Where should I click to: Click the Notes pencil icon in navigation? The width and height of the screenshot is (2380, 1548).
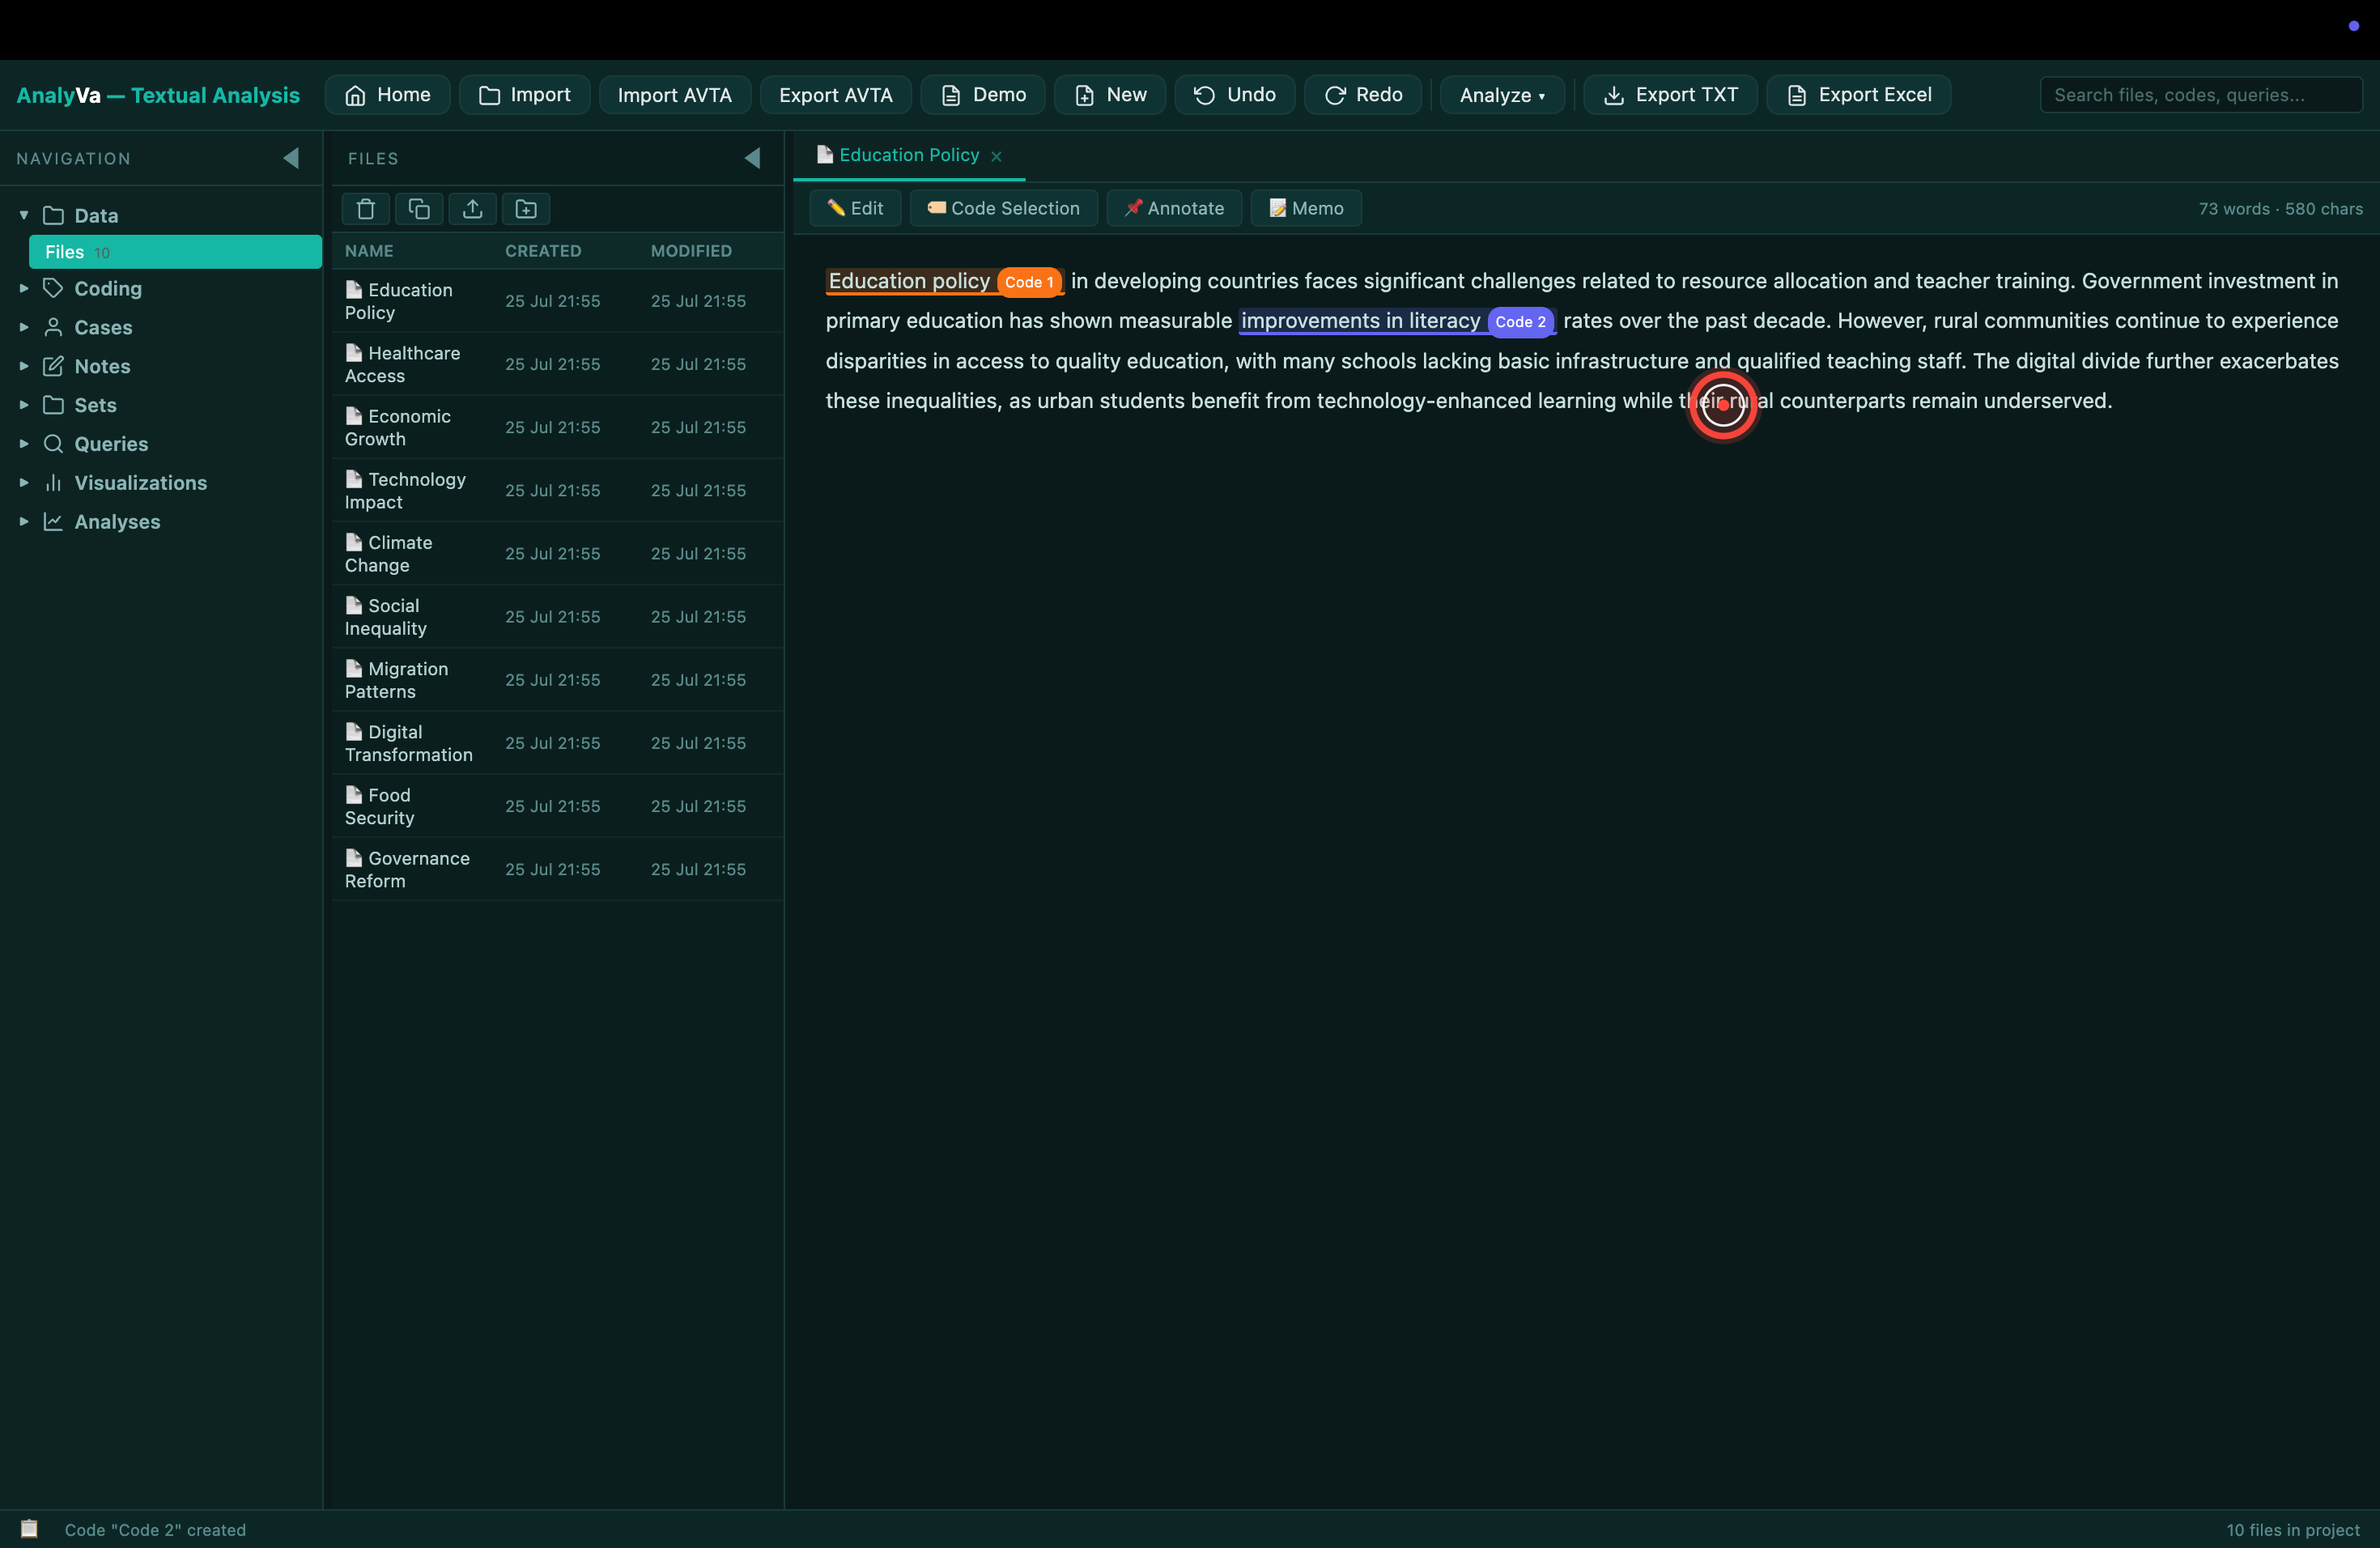pos(53,366)
